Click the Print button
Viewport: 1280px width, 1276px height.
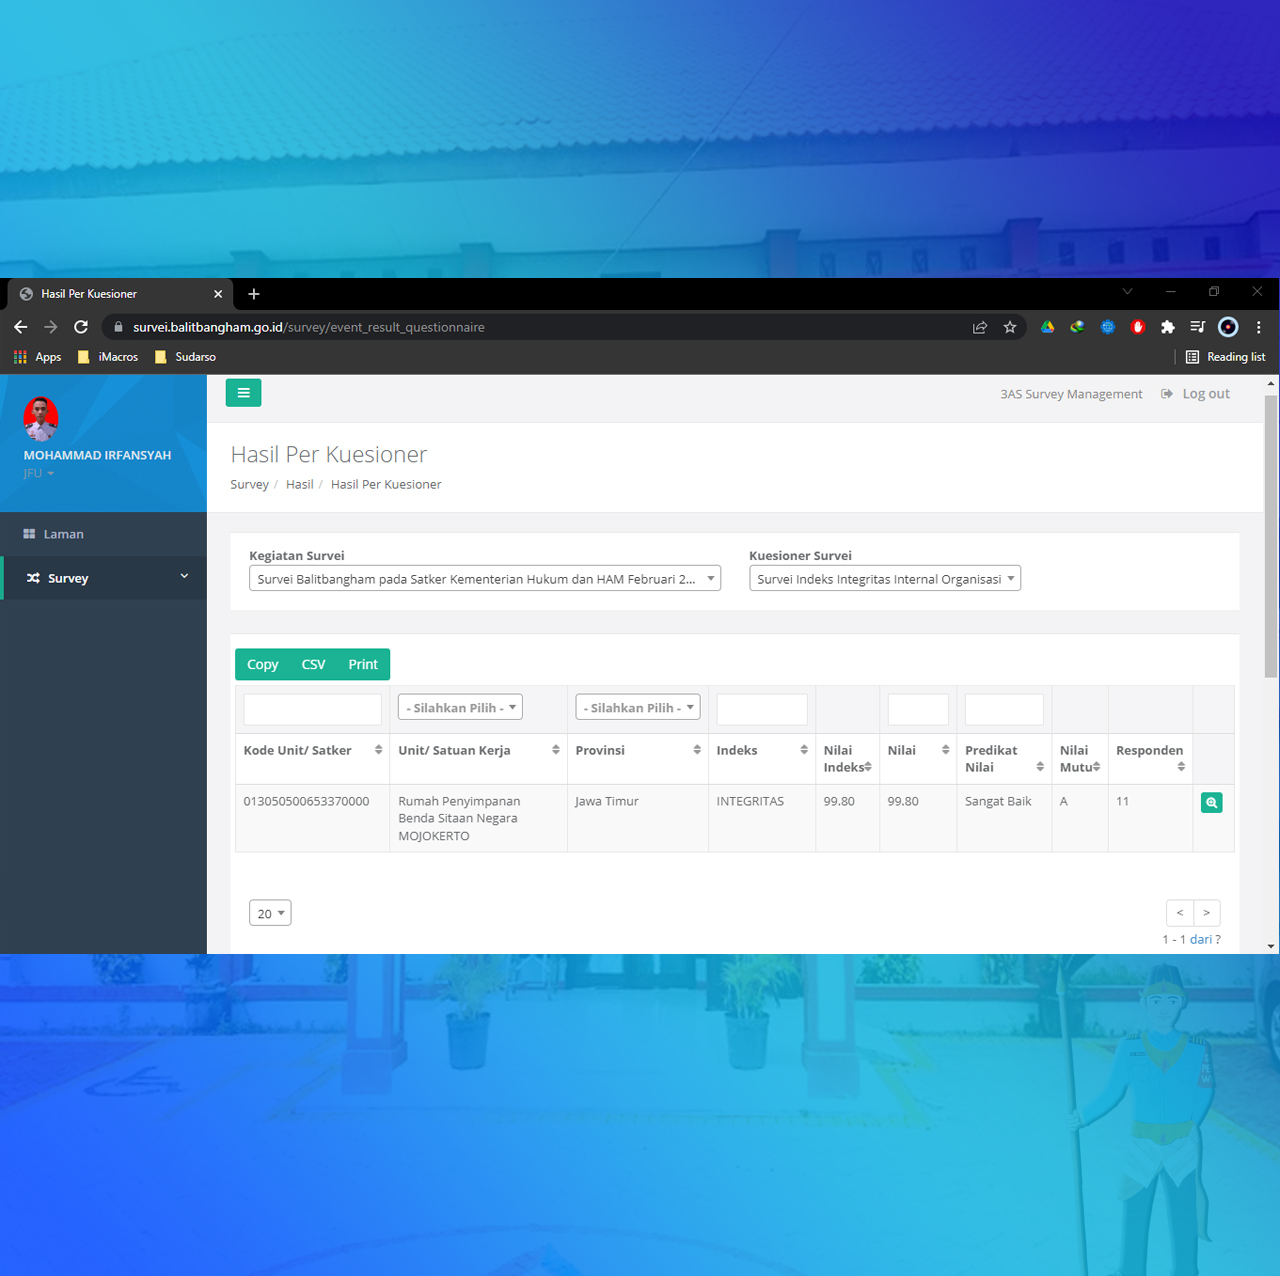363,664
